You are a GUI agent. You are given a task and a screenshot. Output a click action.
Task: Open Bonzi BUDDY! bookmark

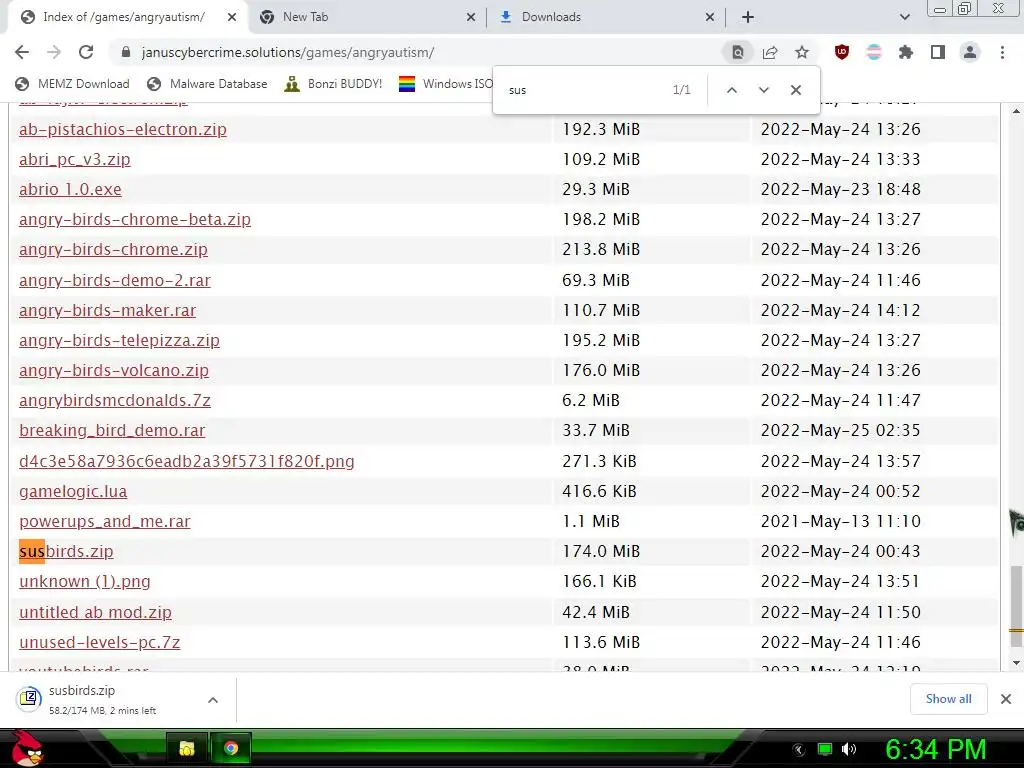[333, 84]
